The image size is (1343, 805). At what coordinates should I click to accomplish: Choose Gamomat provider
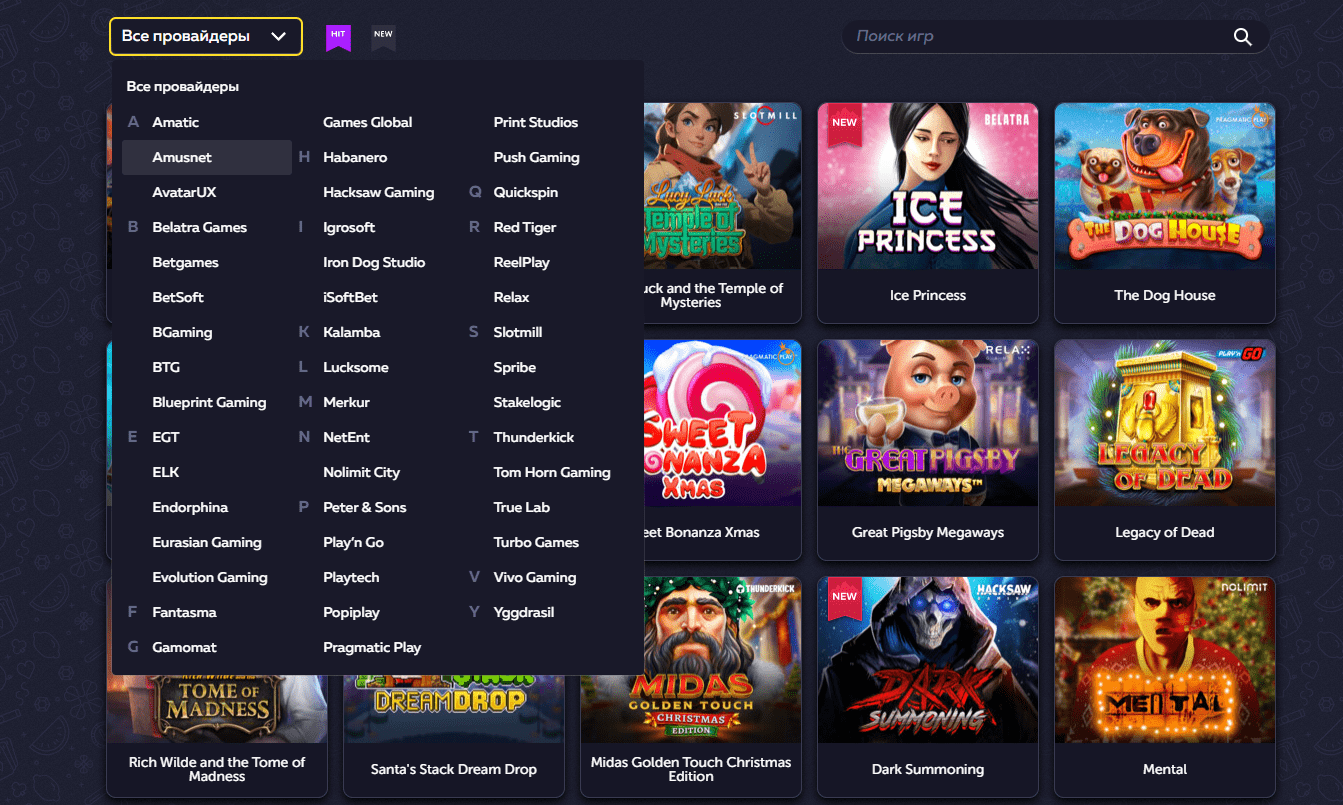coord(184,647)
